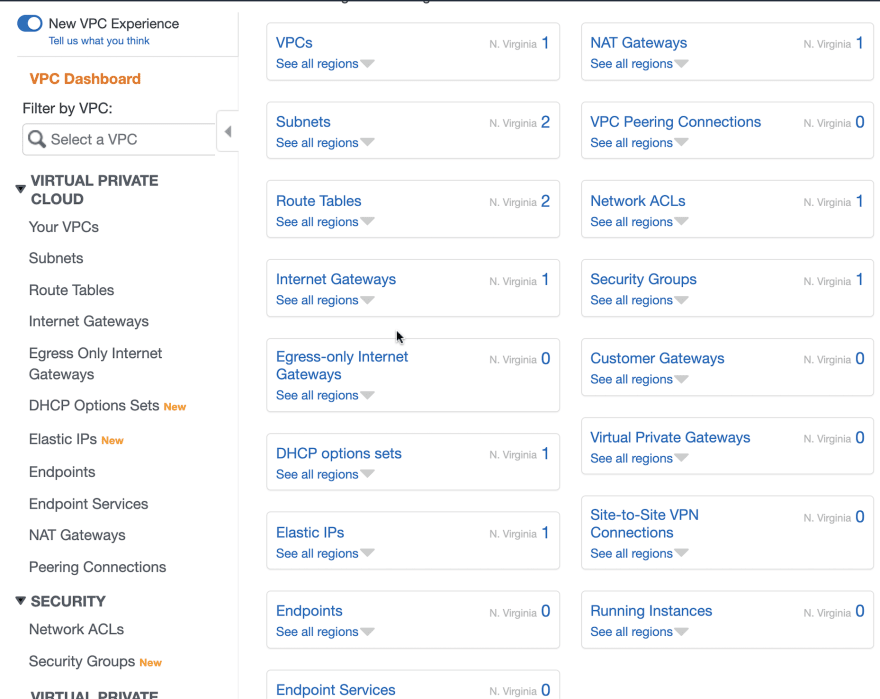Click the Running Instances card count 0
This screenshot has height=699, width=880.
point(860,611)
